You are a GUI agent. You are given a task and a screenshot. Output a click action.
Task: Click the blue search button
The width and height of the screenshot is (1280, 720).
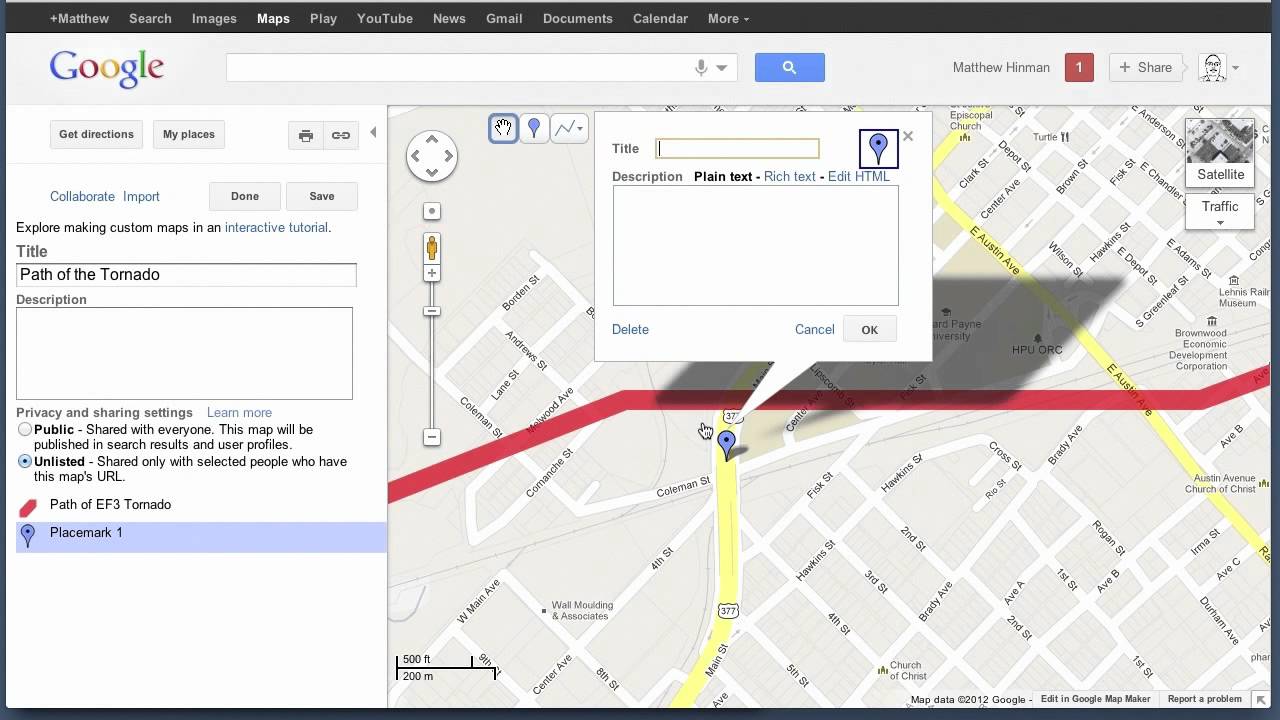(x=789, y=67)
